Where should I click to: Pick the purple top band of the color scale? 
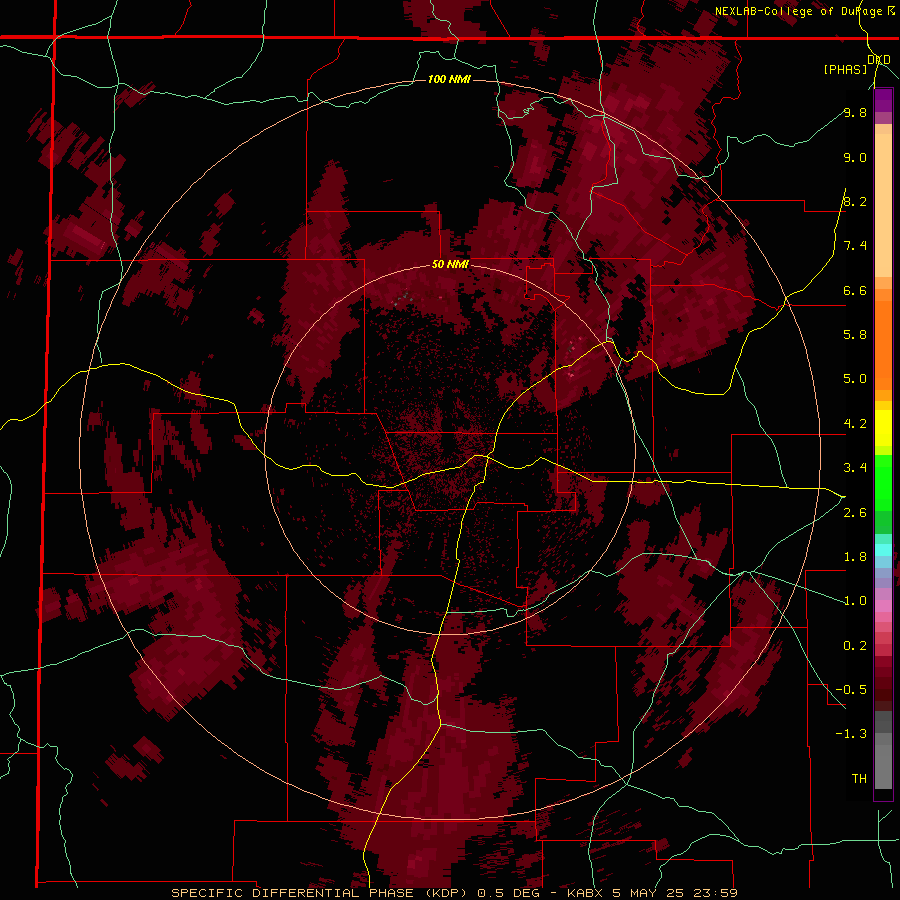point(883,100)
